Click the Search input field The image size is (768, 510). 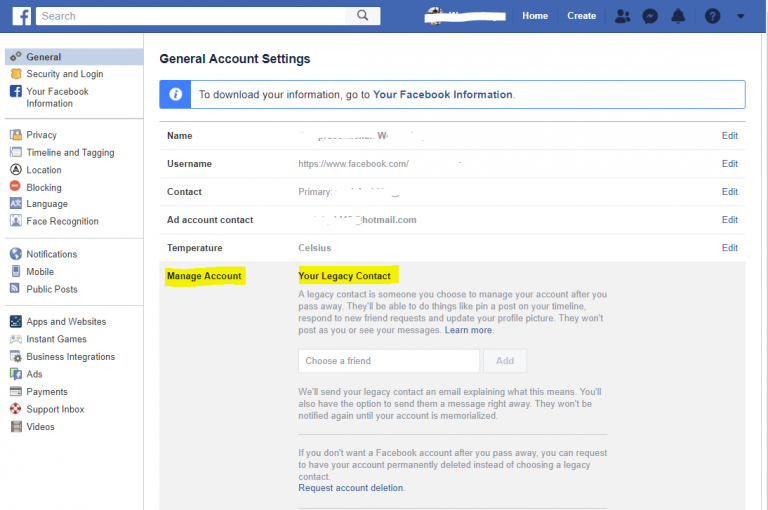[191, 16]
